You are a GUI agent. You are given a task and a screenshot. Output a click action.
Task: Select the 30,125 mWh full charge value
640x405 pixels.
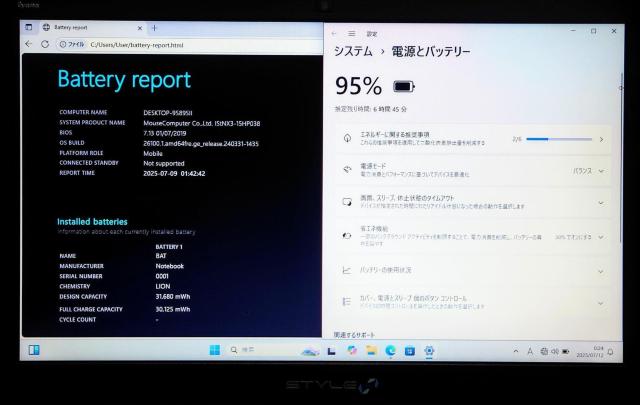click(173, 309)
